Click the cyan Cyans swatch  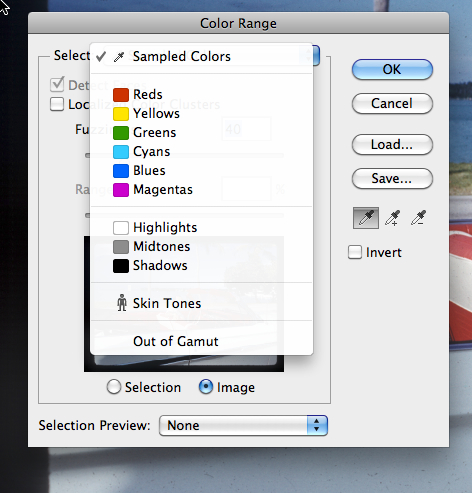point(121,152)
